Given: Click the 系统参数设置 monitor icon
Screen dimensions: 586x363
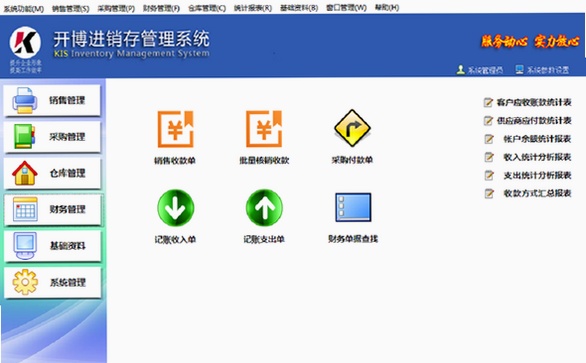Looking at the screenshot, I should [x=519, y=70].
